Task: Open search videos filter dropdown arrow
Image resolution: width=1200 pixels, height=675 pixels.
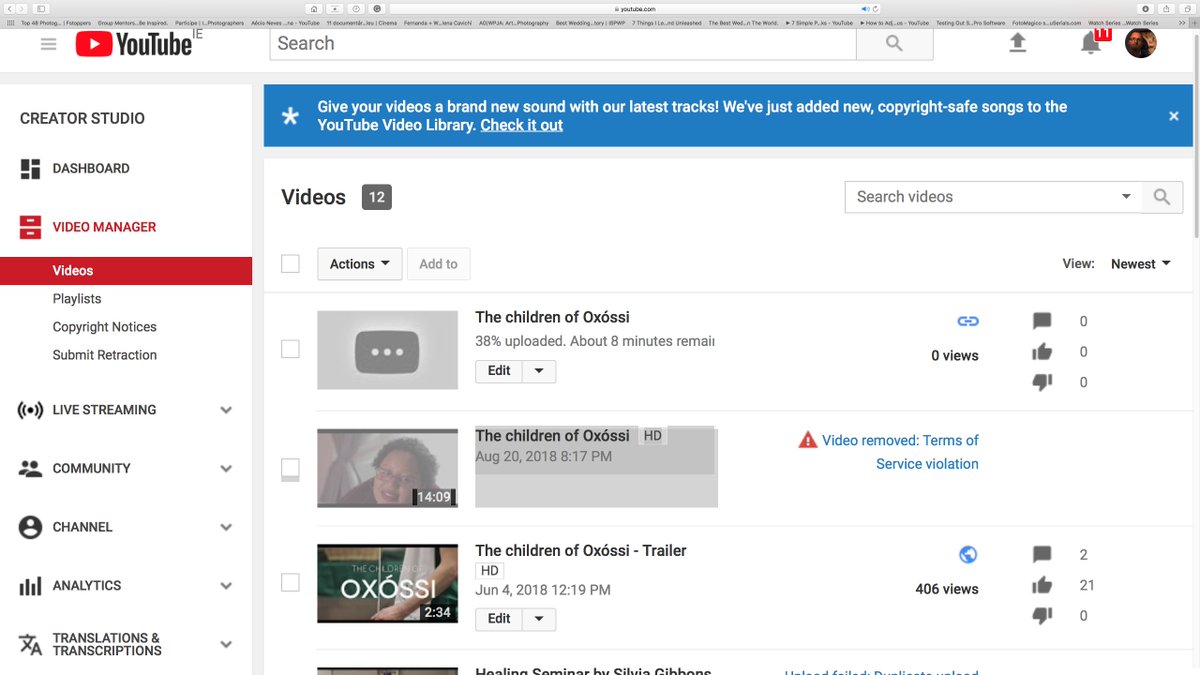Action: 1126,197
